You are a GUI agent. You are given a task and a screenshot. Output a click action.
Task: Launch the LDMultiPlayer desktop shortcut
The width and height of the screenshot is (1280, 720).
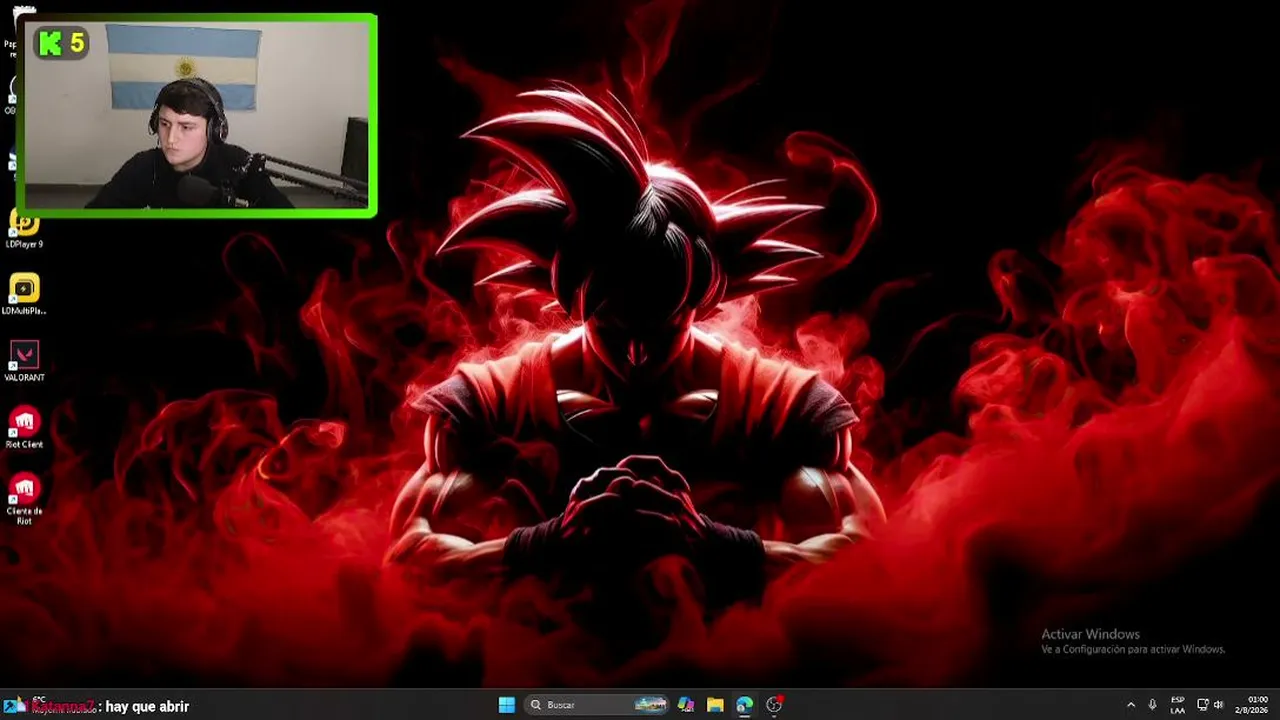pyautogui.click(x=24, y=294)
